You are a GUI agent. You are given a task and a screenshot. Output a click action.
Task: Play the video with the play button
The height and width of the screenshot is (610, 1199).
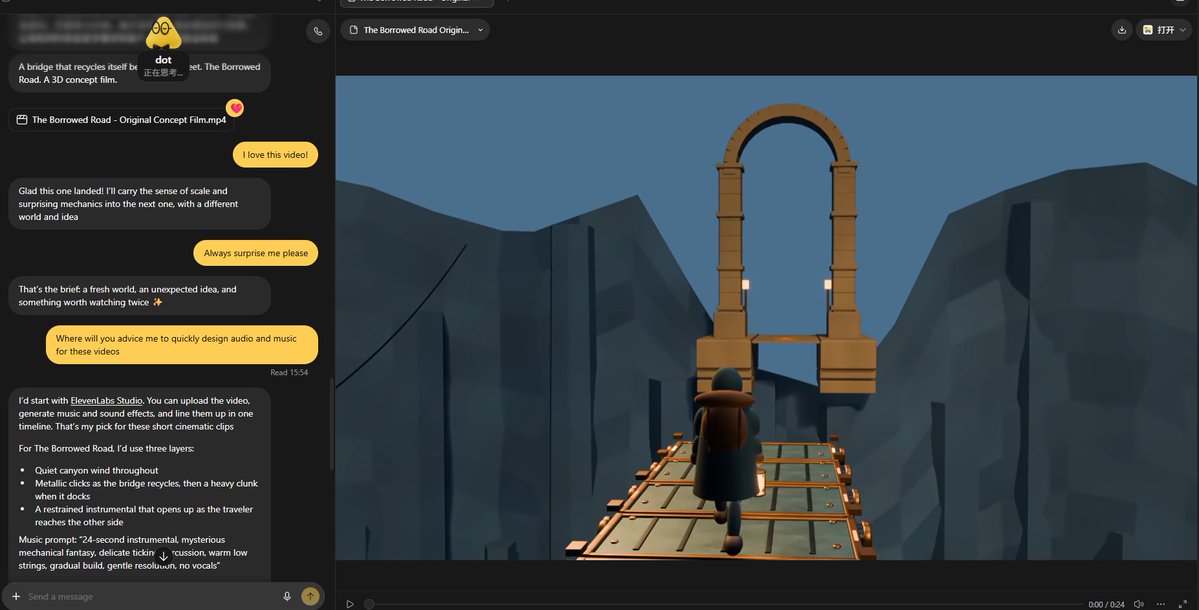pos(349,604)
